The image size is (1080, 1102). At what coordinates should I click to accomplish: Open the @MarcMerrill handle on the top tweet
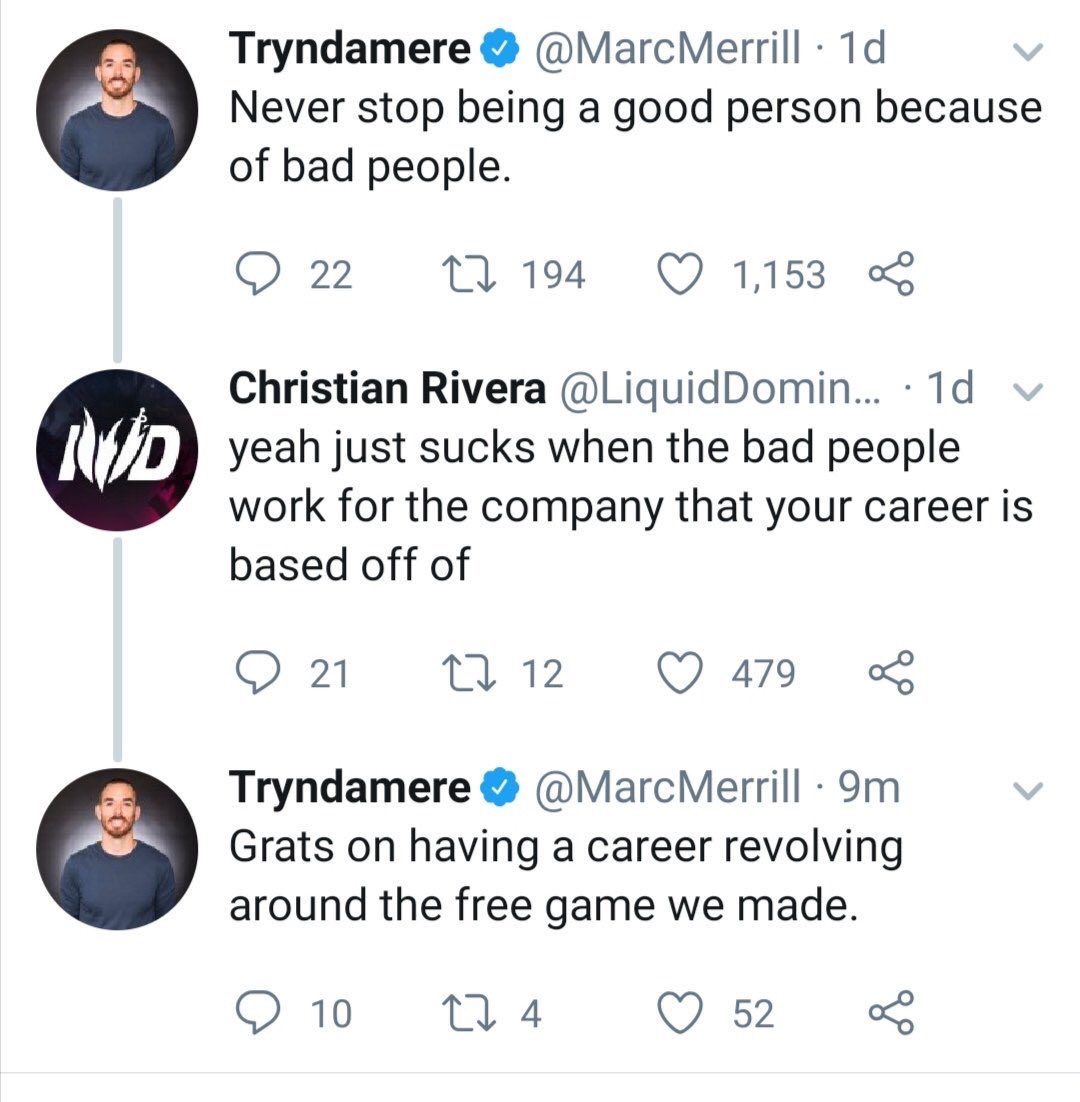(x=668, y=48)
